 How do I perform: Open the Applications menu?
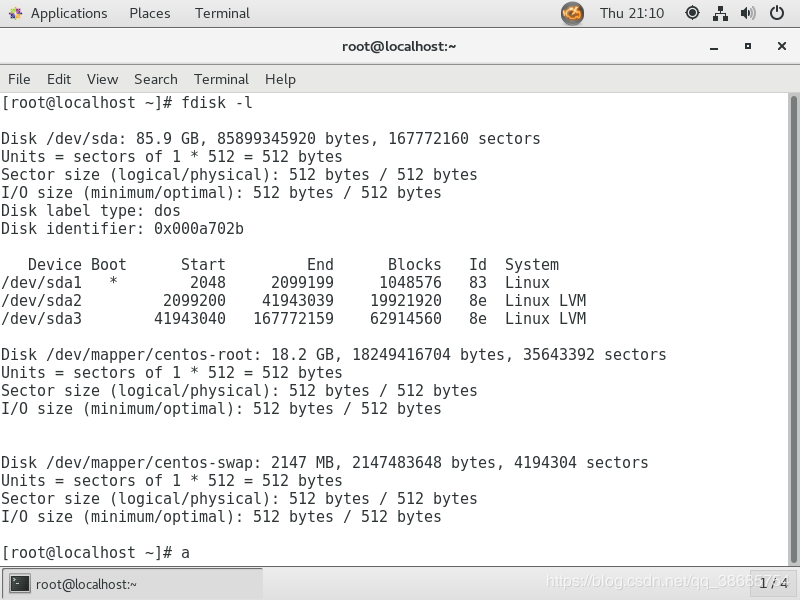click(x=69, y=13)
